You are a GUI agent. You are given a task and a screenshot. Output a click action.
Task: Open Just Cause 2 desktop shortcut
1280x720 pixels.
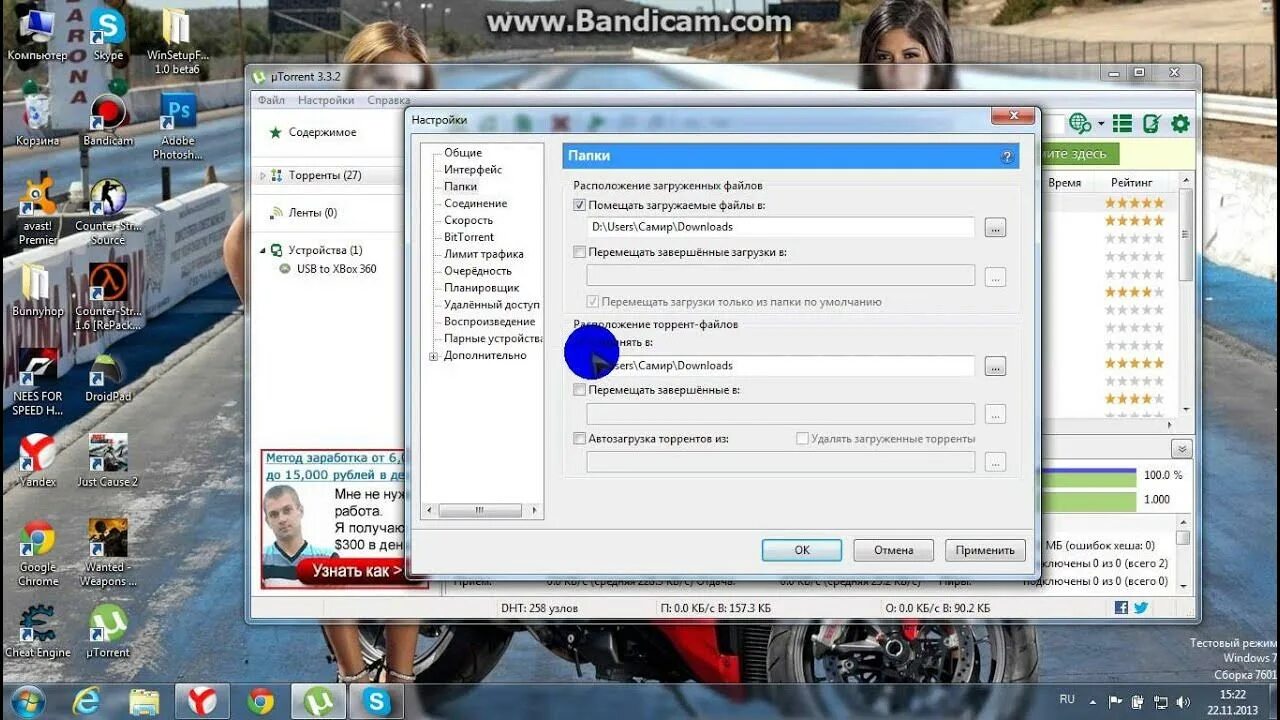[x=108, y=461]
